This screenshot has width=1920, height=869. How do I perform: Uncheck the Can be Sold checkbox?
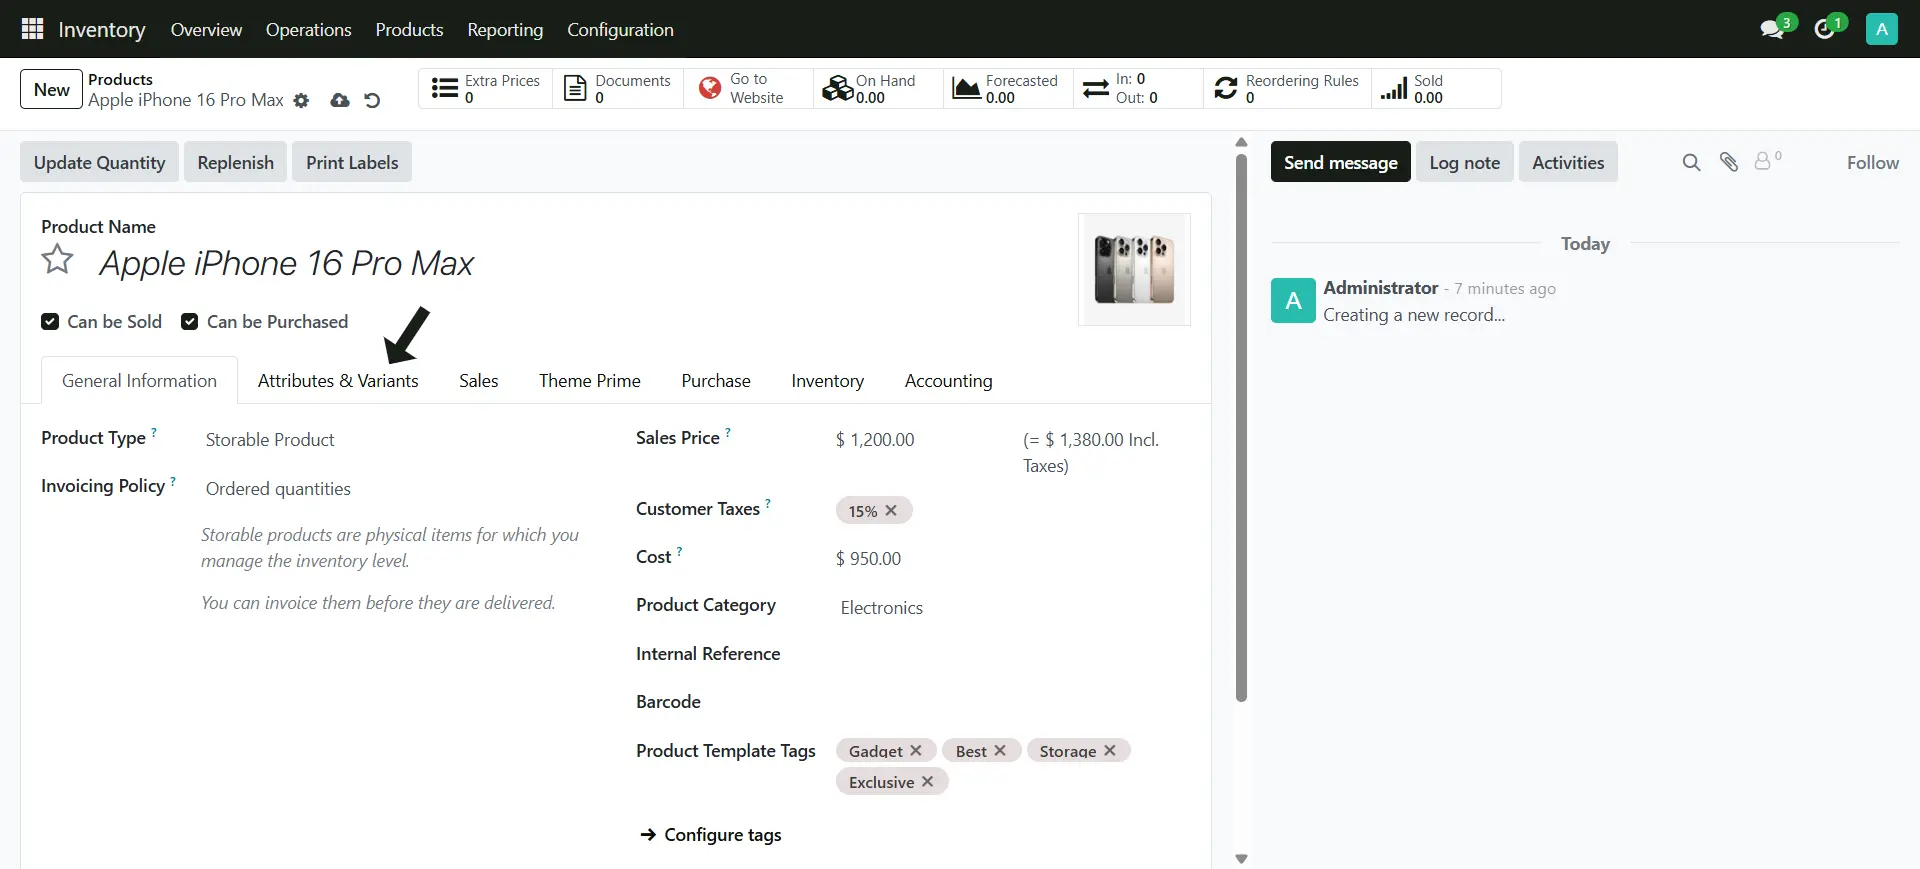click(50, 322)
